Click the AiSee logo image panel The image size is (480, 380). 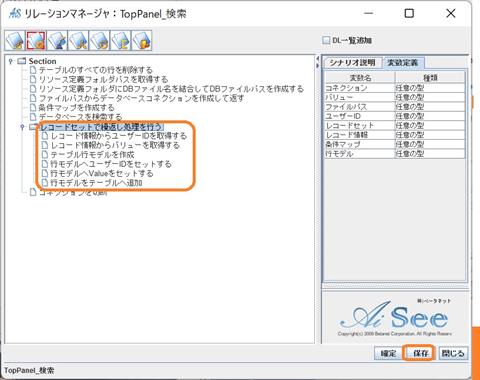tap(395, 318)
